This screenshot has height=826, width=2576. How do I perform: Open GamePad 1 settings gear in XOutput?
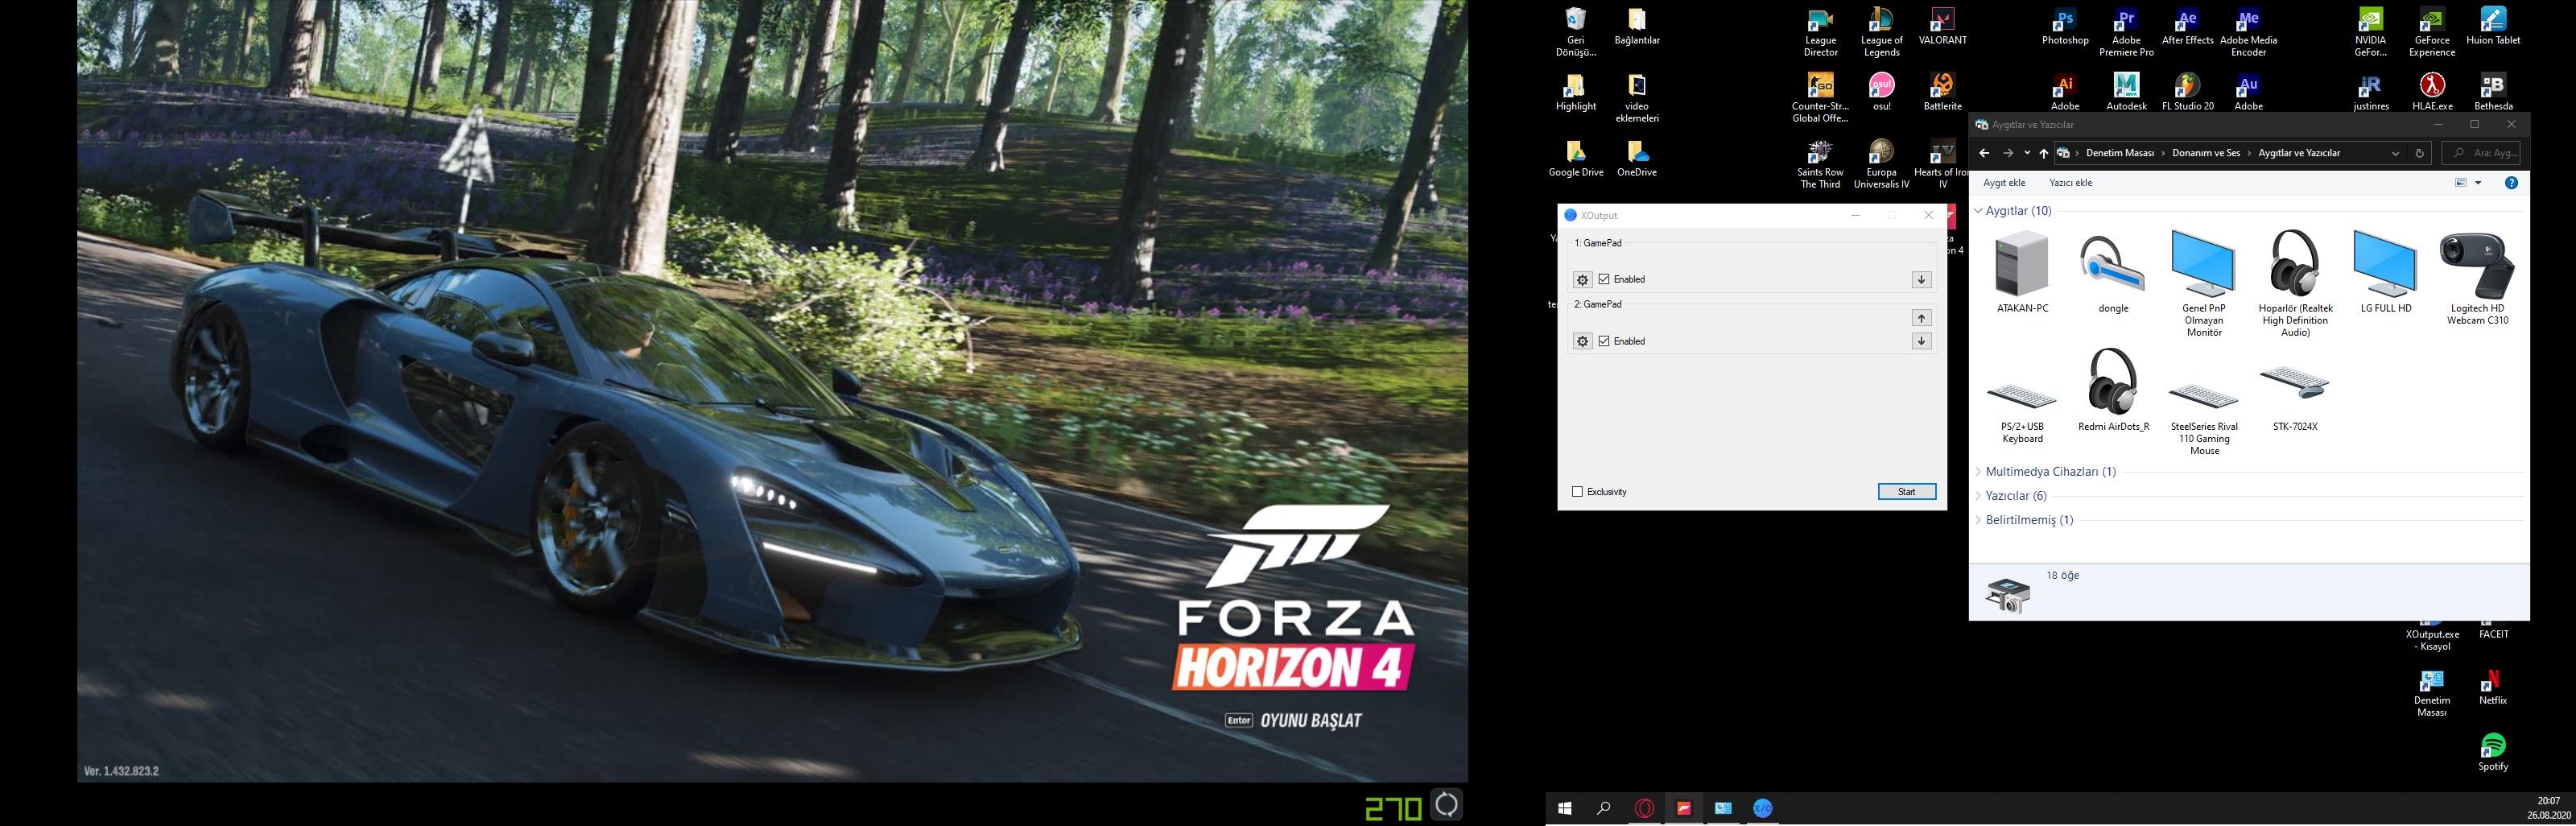(1582, 280)
